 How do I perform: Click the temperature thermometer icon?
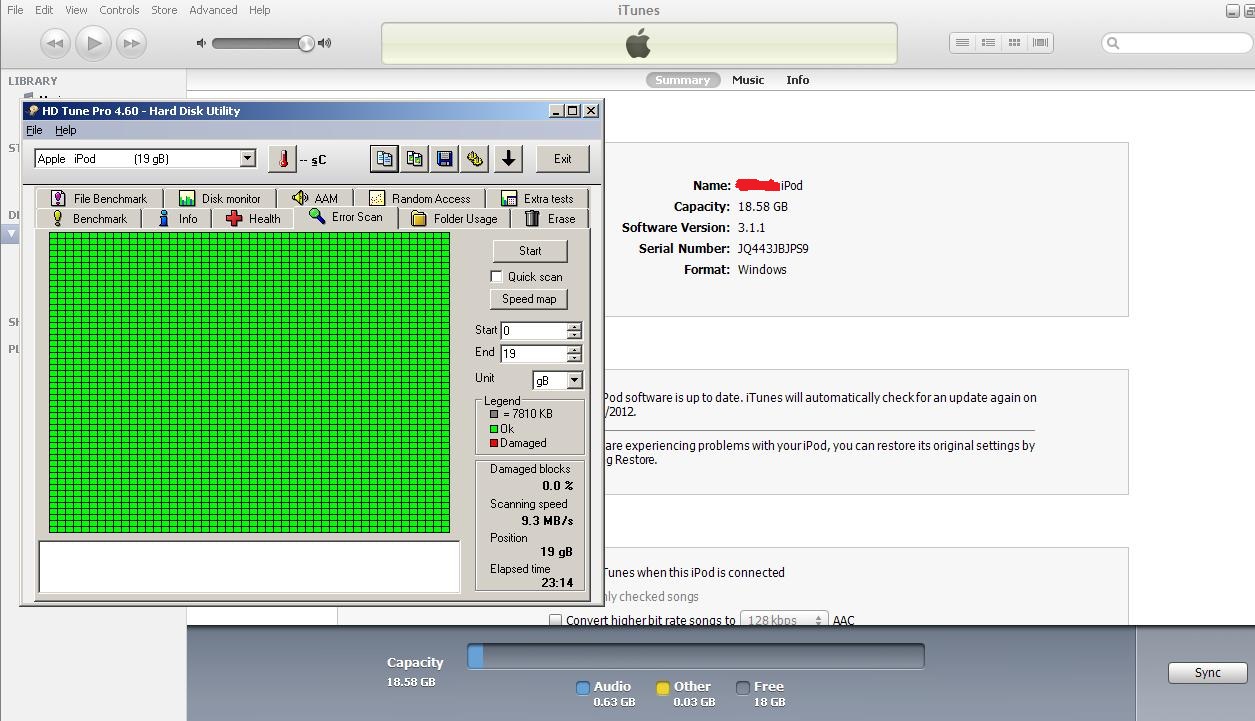[x=283, y=159]
